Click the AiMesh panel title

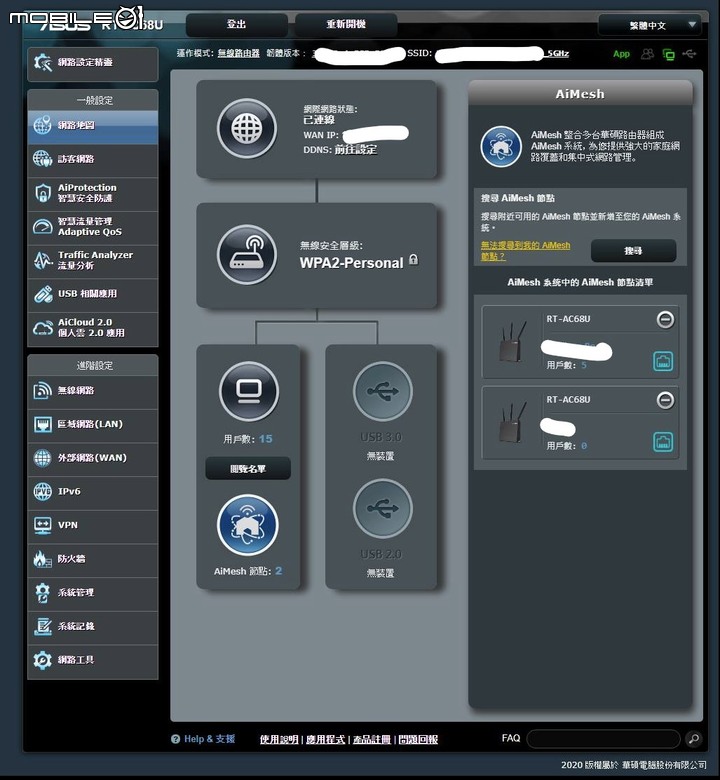tap(580, 94)
